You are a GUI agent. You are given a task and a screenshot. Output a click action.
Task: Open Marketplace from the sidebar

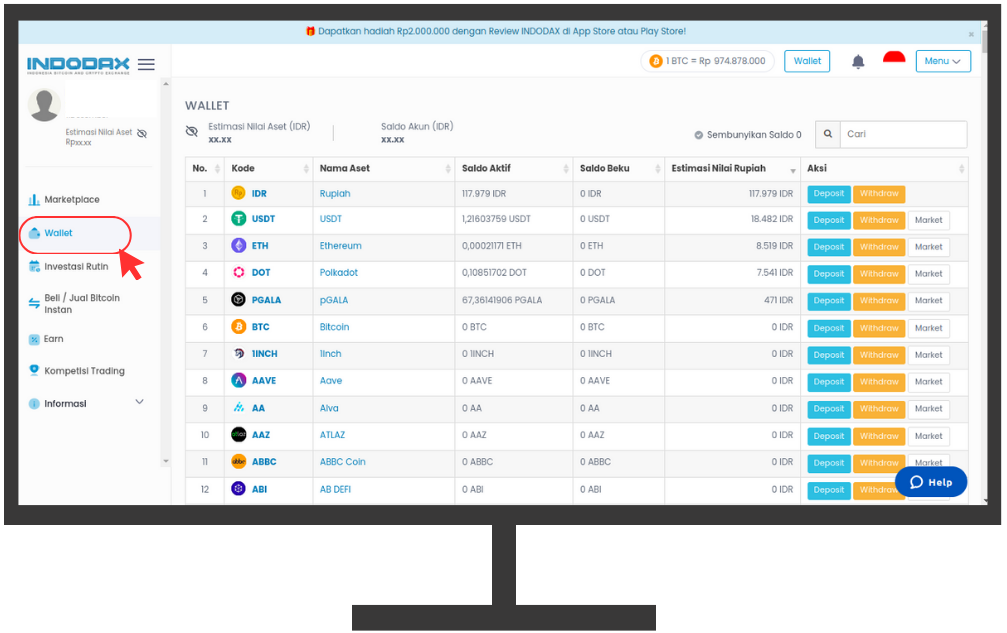point(71,200)
